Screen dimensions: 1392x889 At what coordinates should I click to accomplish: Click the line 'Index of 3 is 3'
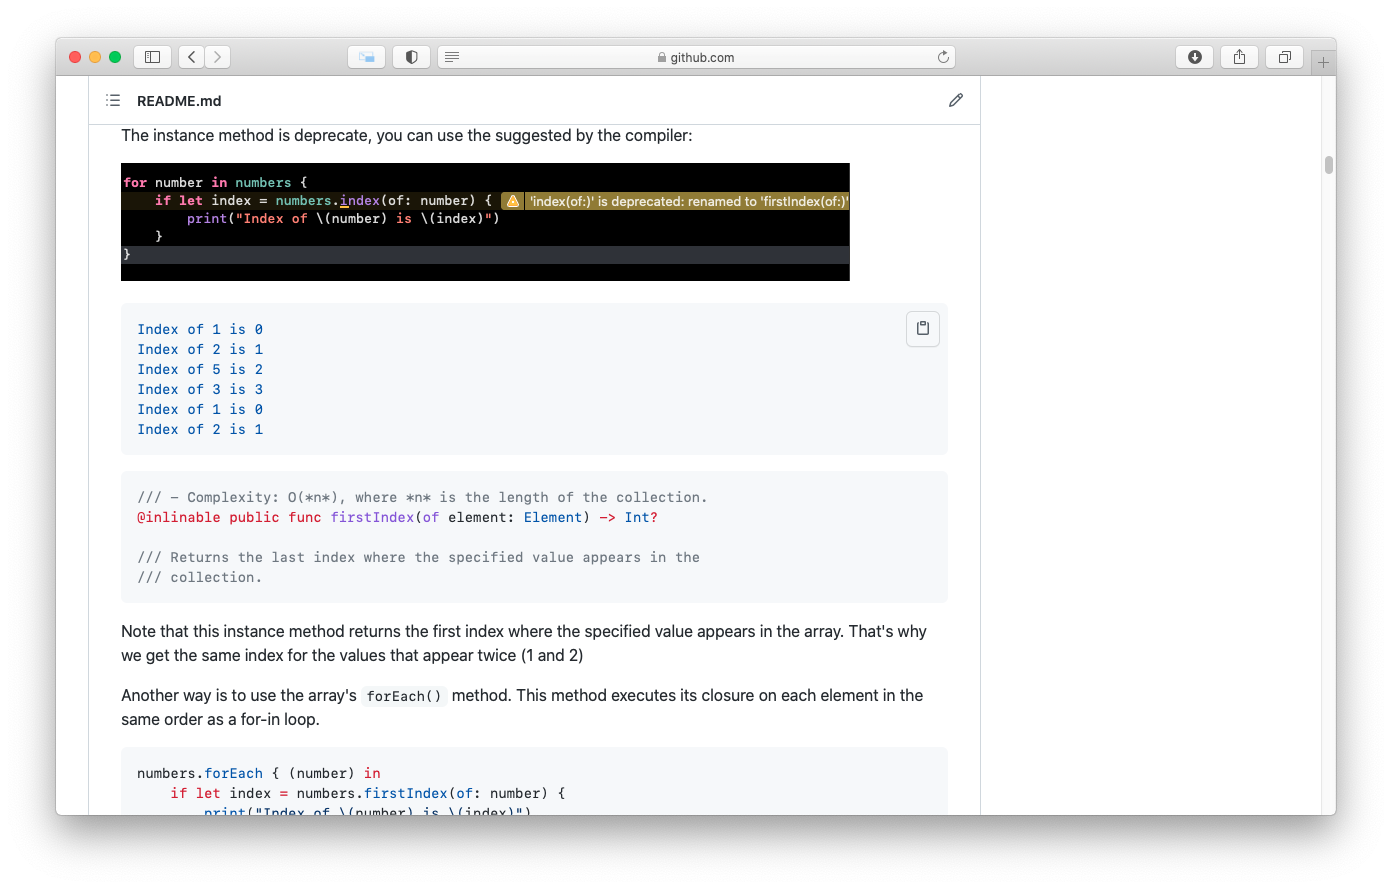(200, 389)
